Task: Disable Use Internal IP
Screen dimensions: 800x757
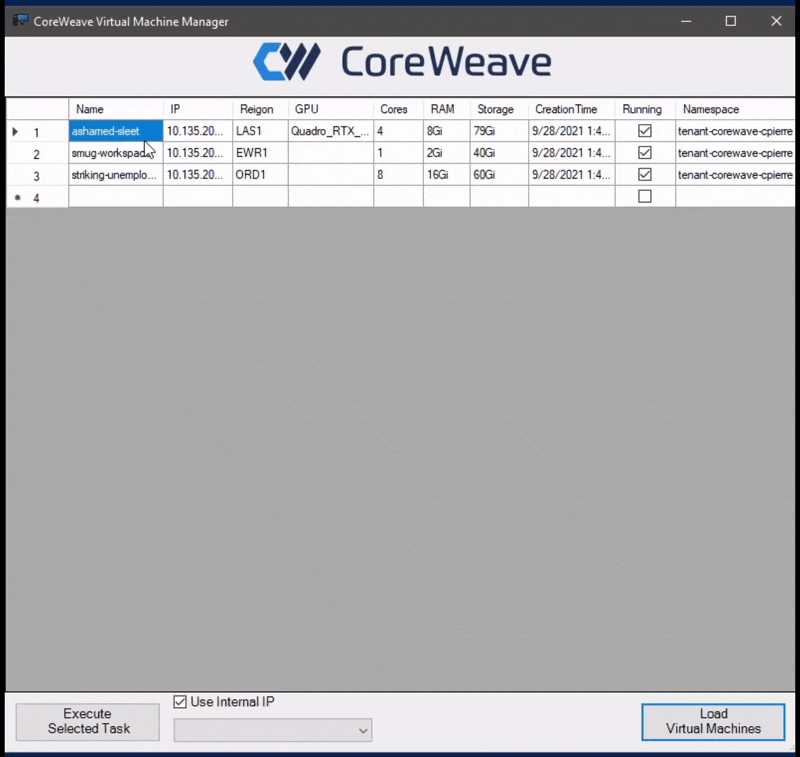Action: 180,701
